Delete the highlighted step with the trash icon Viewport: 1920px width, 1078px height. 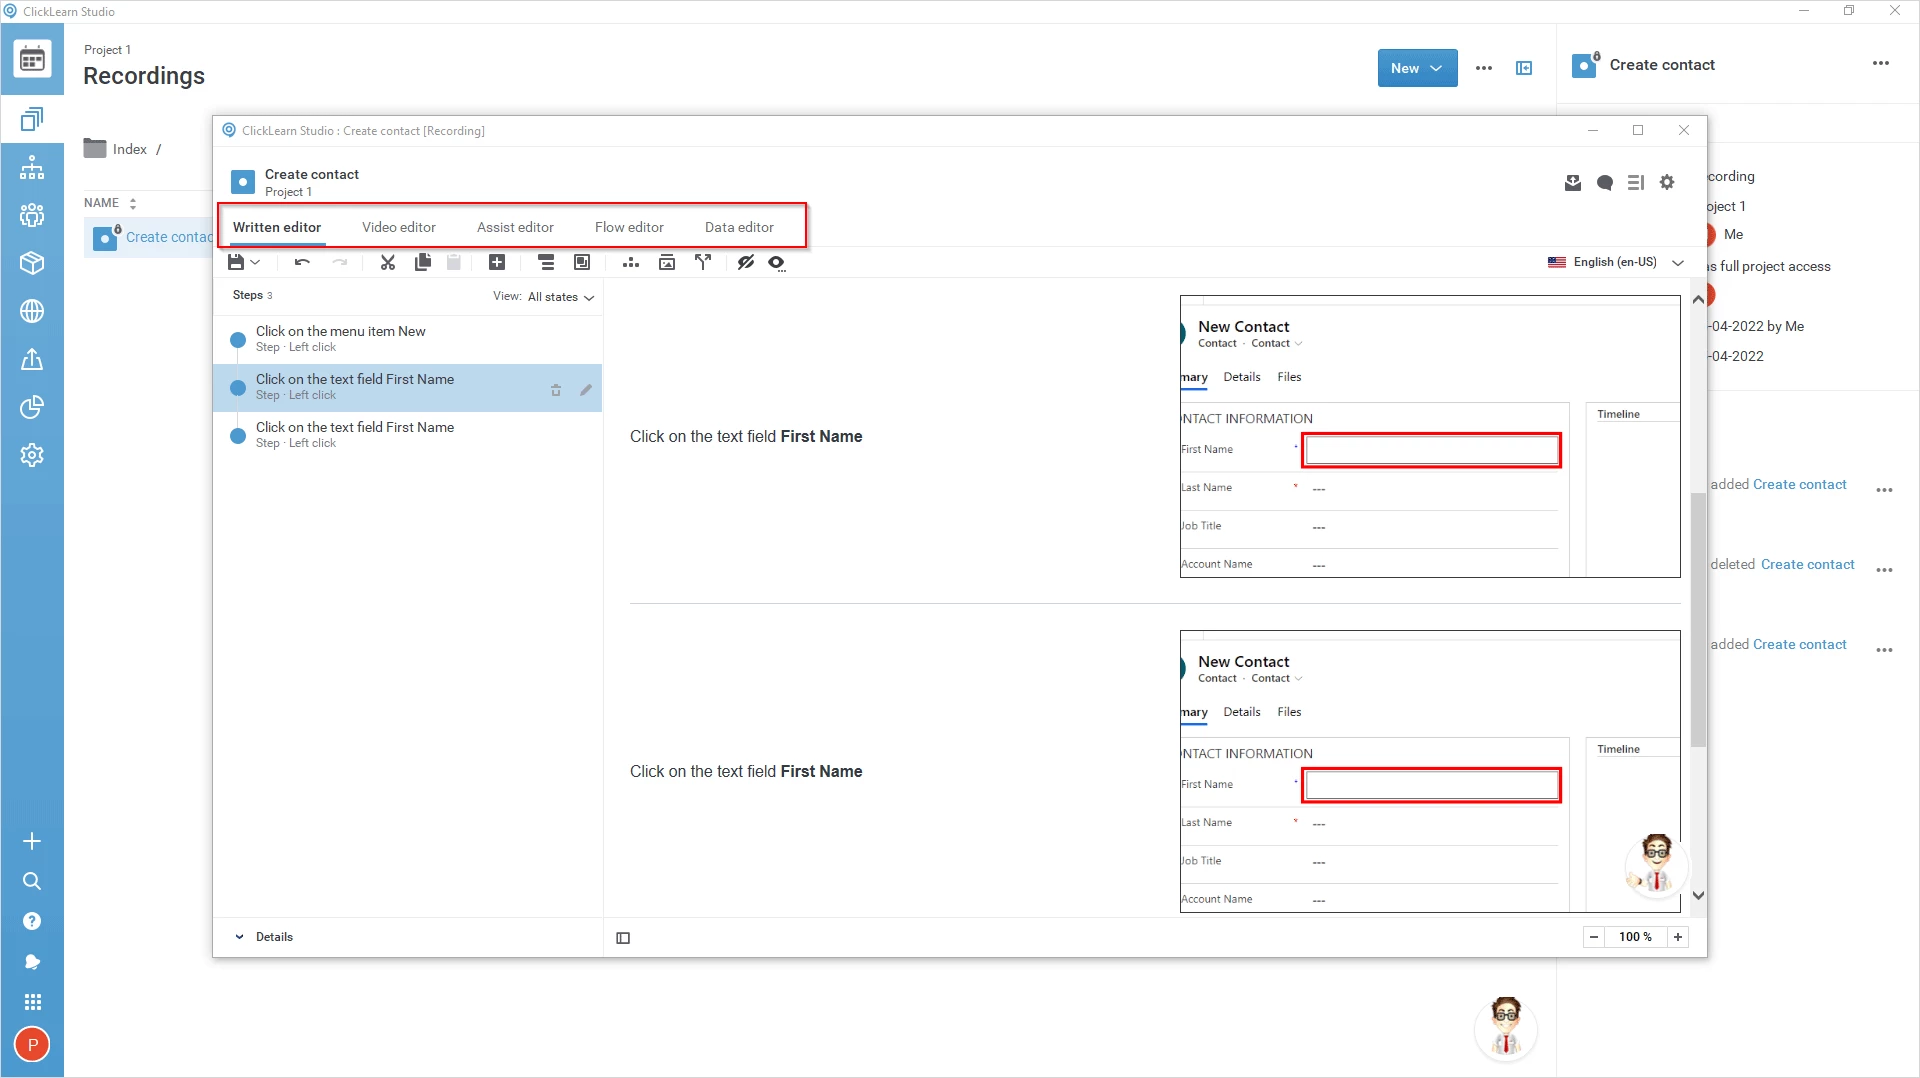pos(556,390)
